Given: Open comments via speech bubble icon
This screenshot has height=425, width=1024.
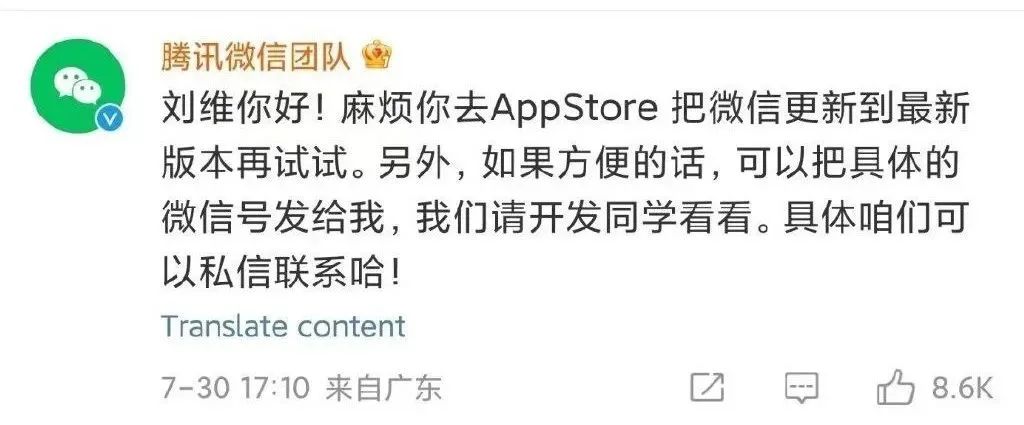Looking at the screenshot, I should (801, 388).
